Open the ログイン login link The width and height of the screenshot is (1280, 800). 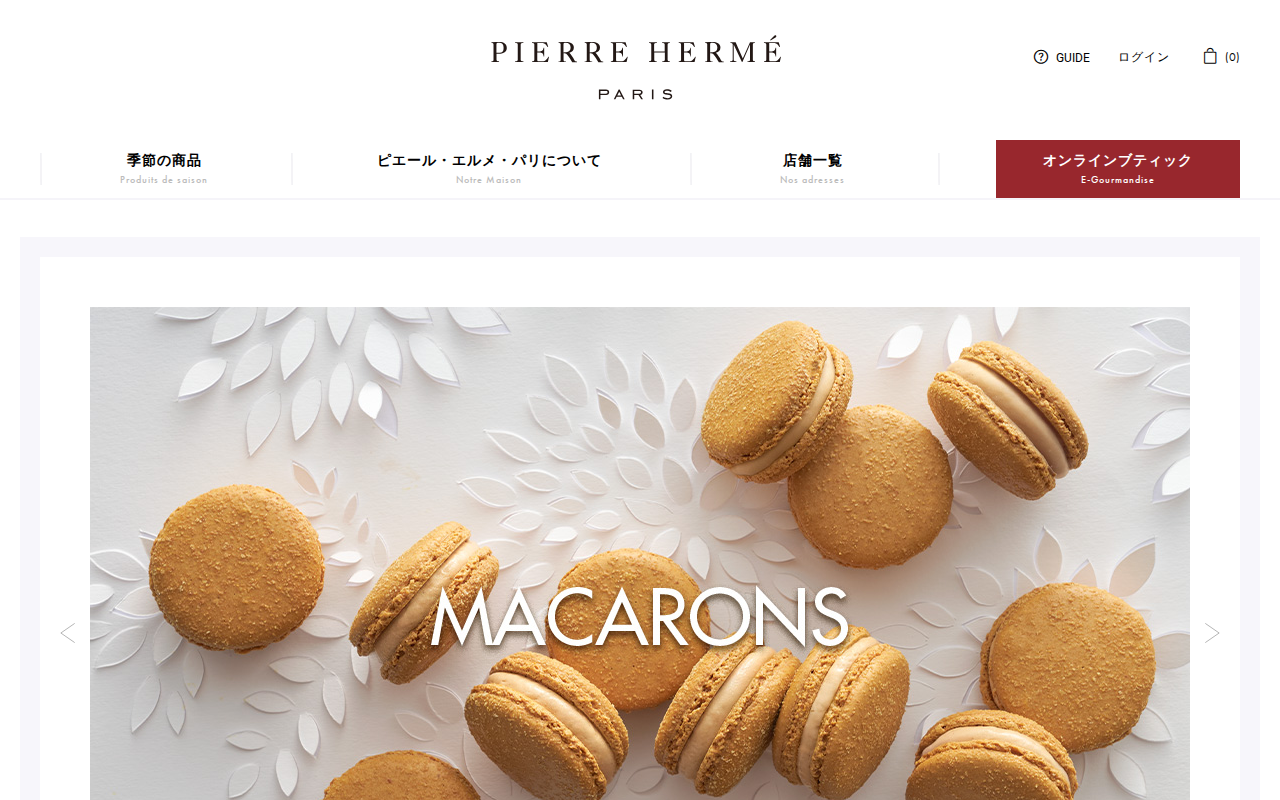pyautogui.click(x=1143, y=57)
